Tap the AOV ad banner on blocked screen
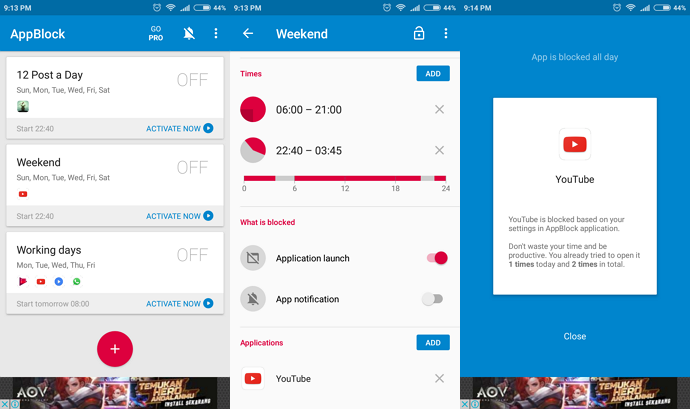Image resolution: width=690 pixels, height=409 pixels. (x=575, y=393)
